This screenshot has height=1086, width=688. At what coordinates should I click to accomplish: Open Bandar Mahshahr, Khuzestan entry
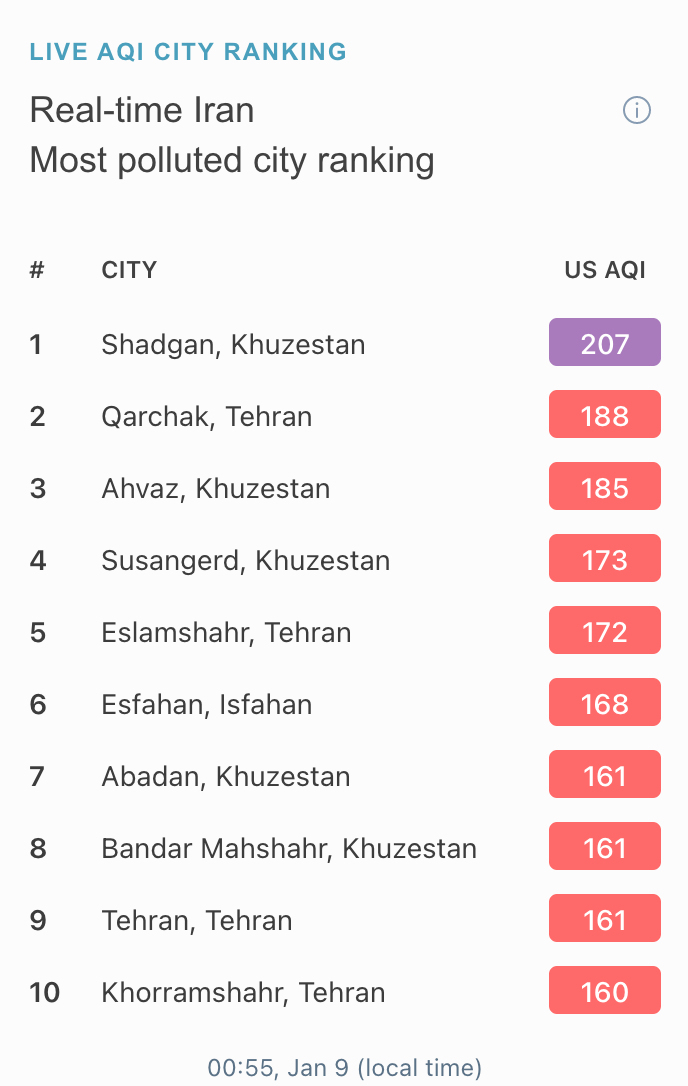(289, 848)
